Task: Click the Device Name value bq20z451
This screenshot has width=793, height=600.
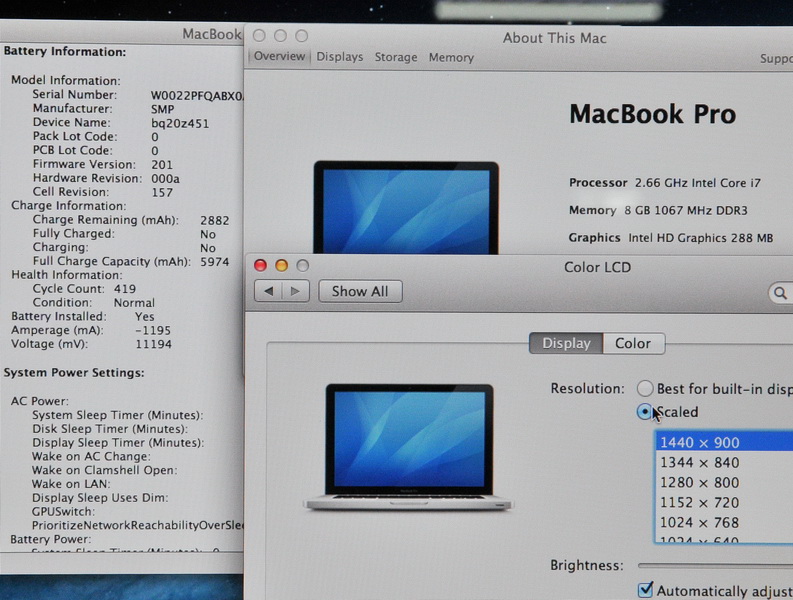Action: pyautogui.click(x=180, y=123)
